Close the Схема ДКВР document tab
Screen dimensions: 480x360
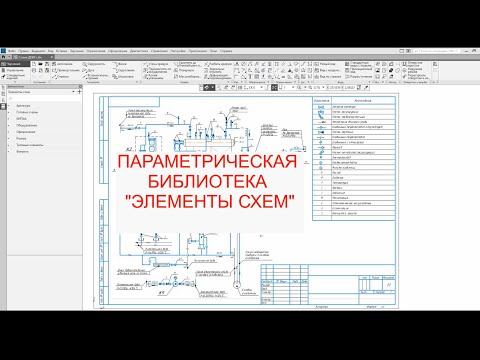52,57
